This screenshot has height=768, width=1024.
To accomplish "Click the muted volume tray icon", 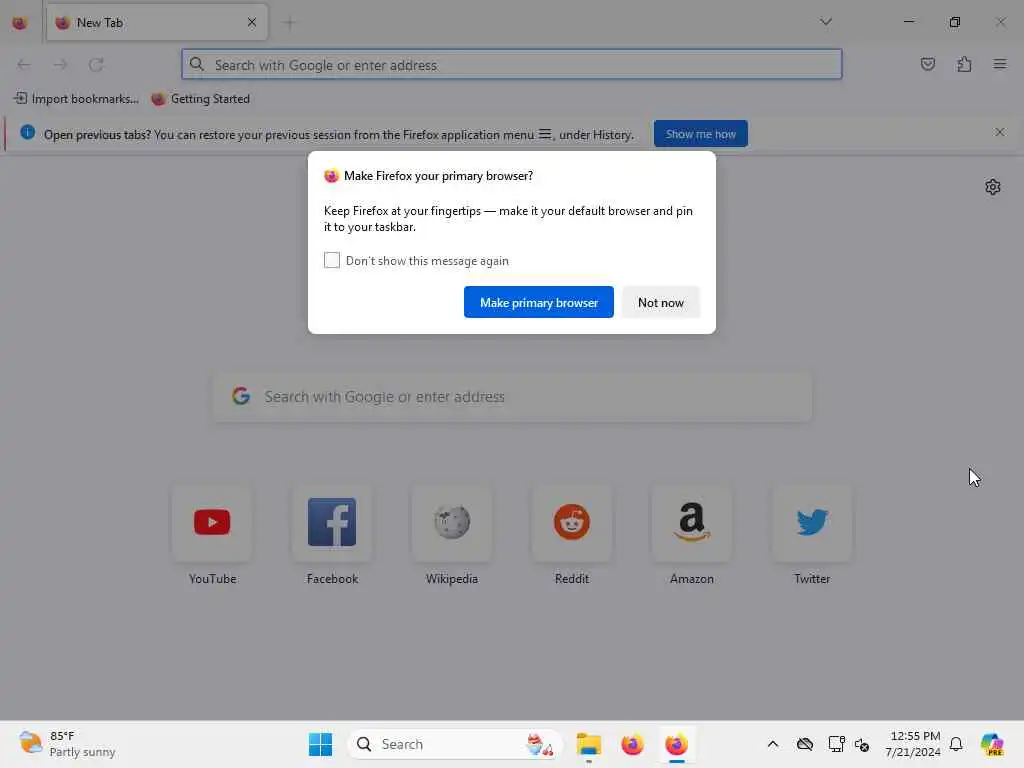I will [x=861, y=745].
